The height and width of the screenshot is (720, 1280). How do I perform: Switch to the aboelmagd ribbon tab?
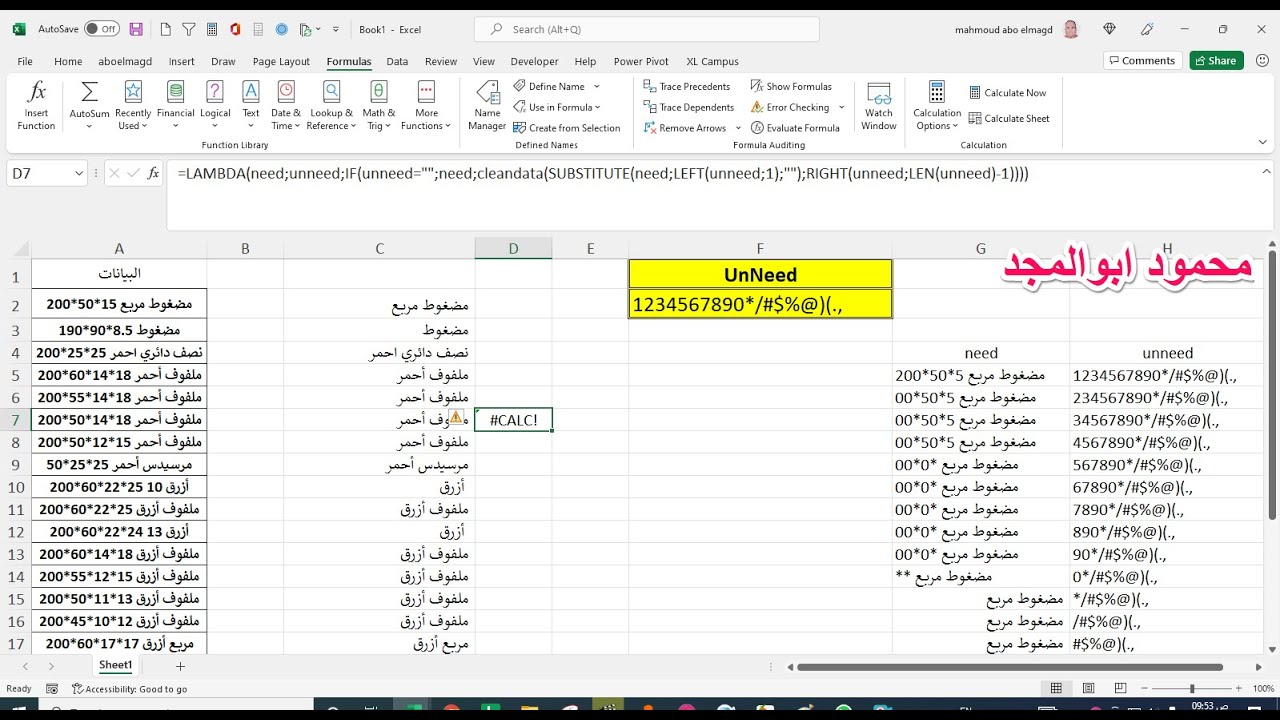125,61
